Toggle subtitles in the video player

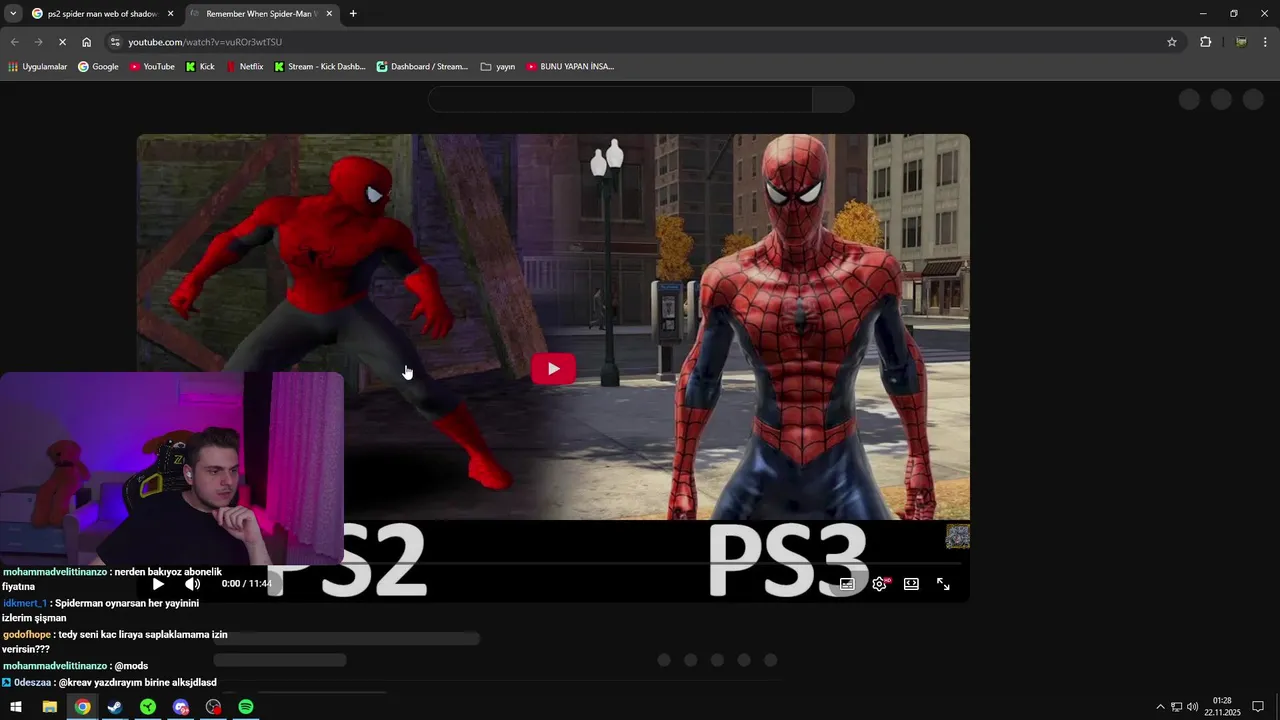pyautogui.click(x=847, y=584)
